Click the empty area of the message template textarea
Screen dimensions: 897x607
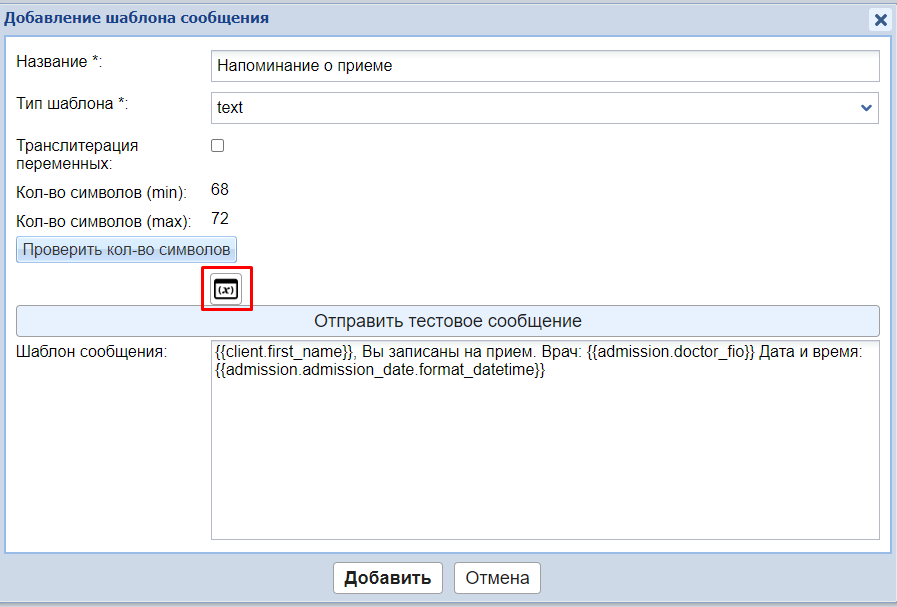[x=544, y=460]
